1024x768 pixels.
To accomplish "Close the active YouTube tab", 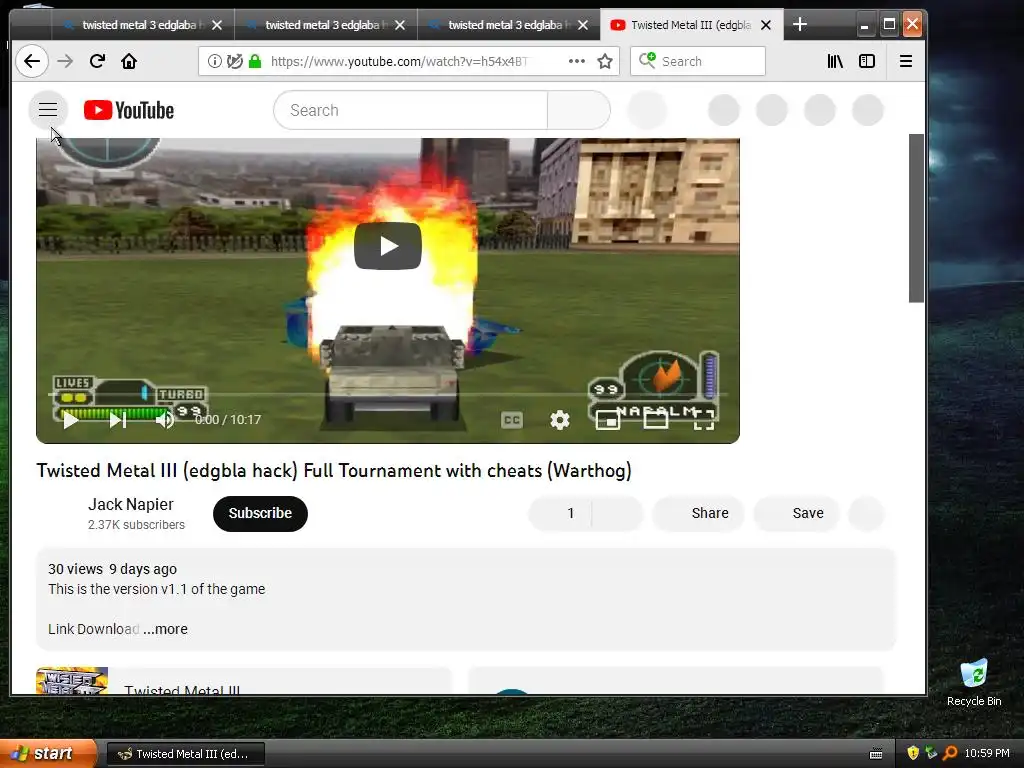I will pos(766,25).
